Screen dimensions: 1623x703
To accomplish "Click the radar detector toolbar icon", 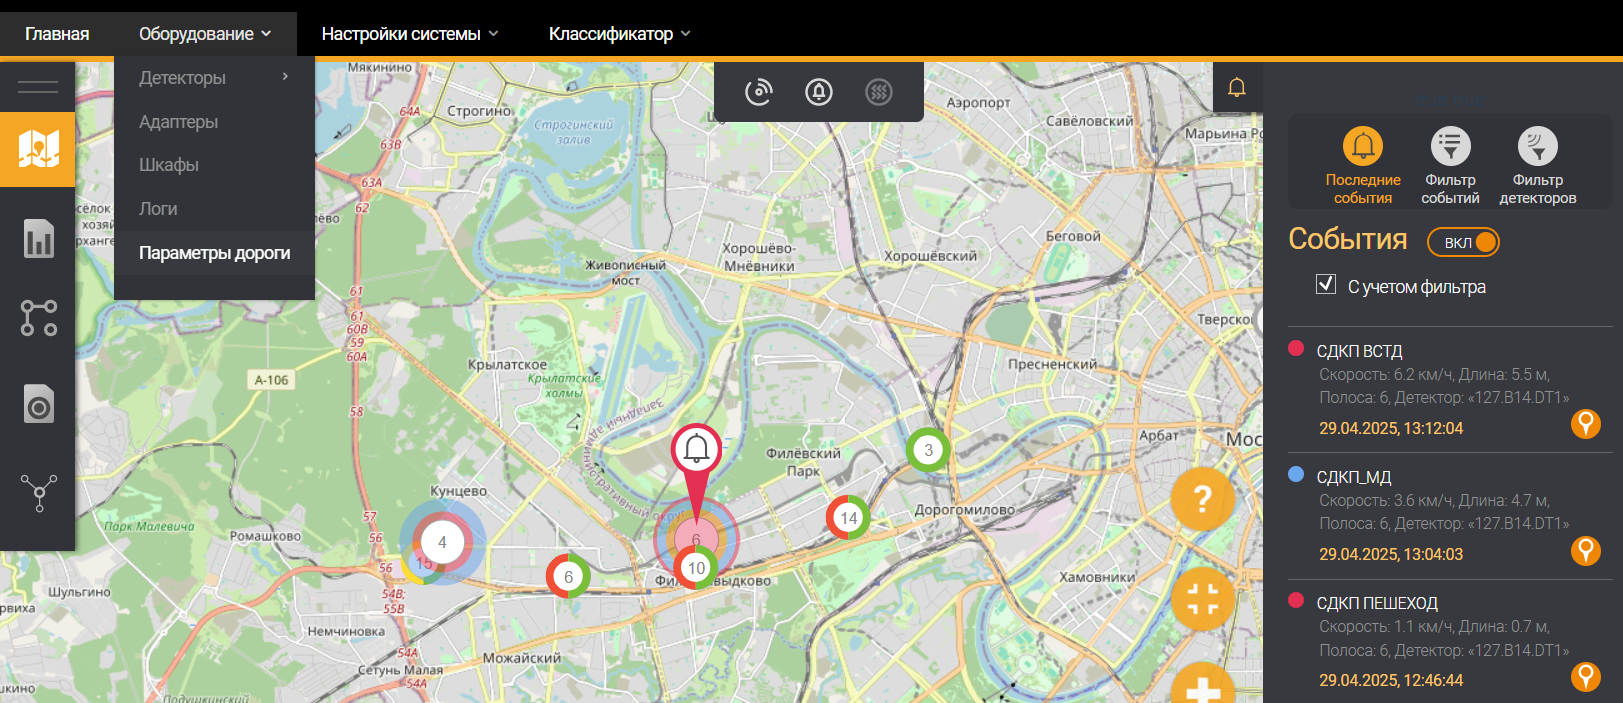I will click(x=759, y=92).
